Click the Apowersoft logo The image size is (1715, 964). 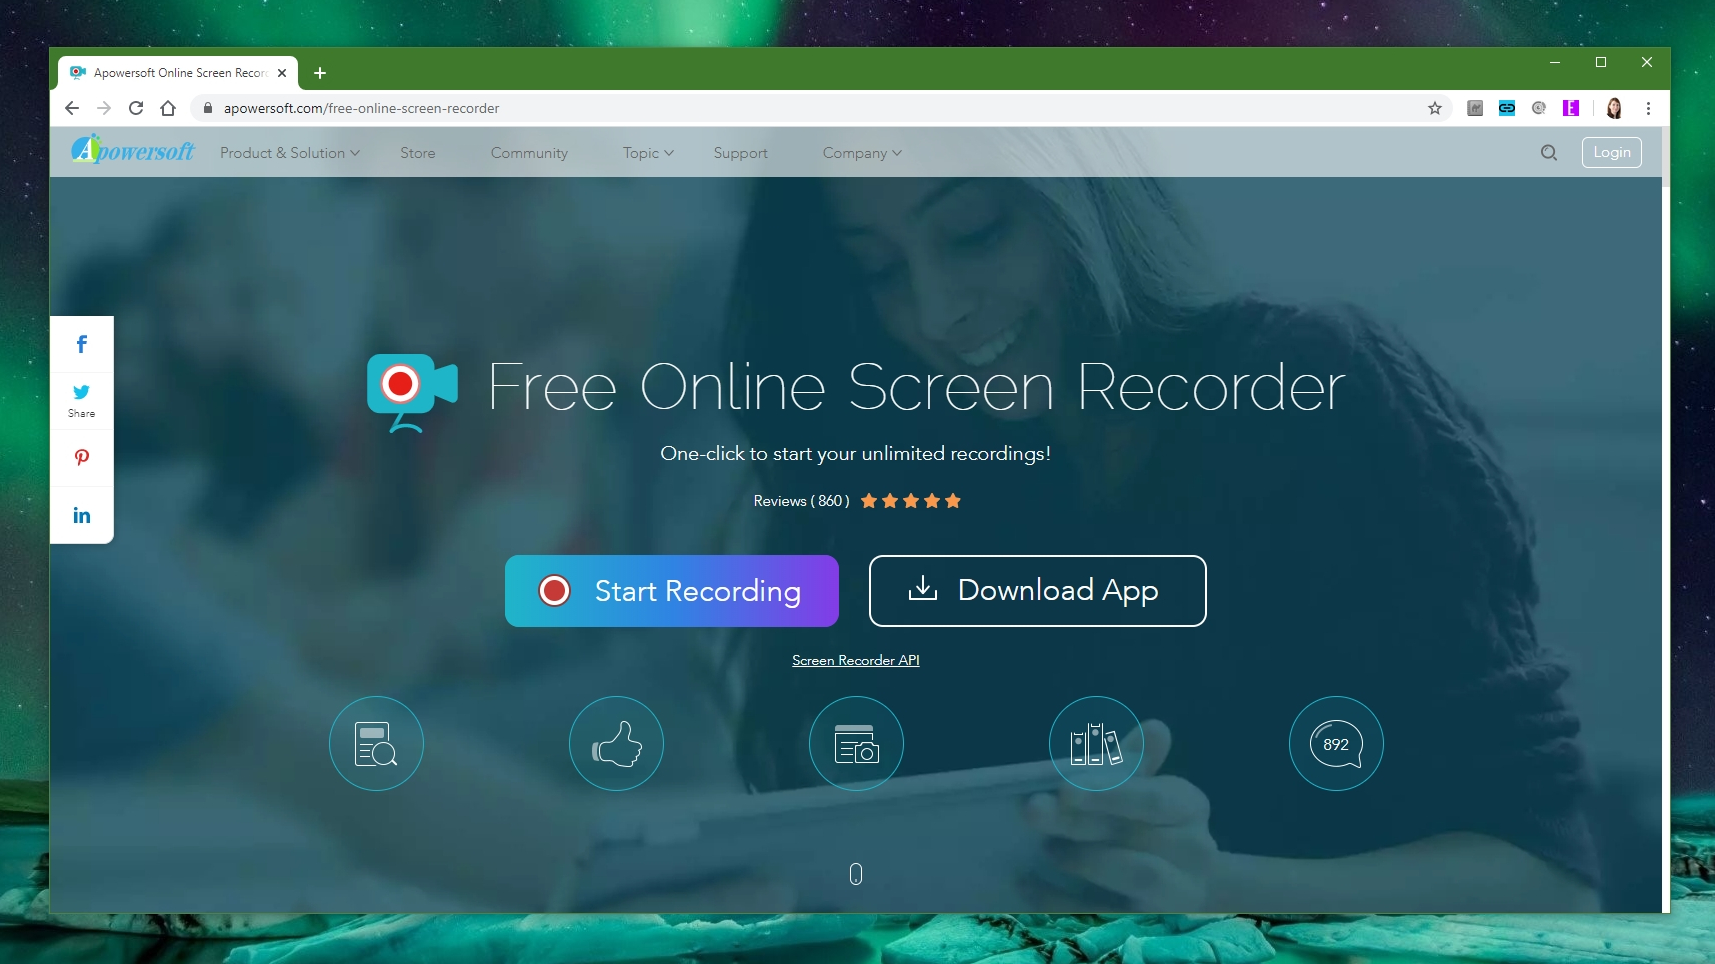coord(132,151)
